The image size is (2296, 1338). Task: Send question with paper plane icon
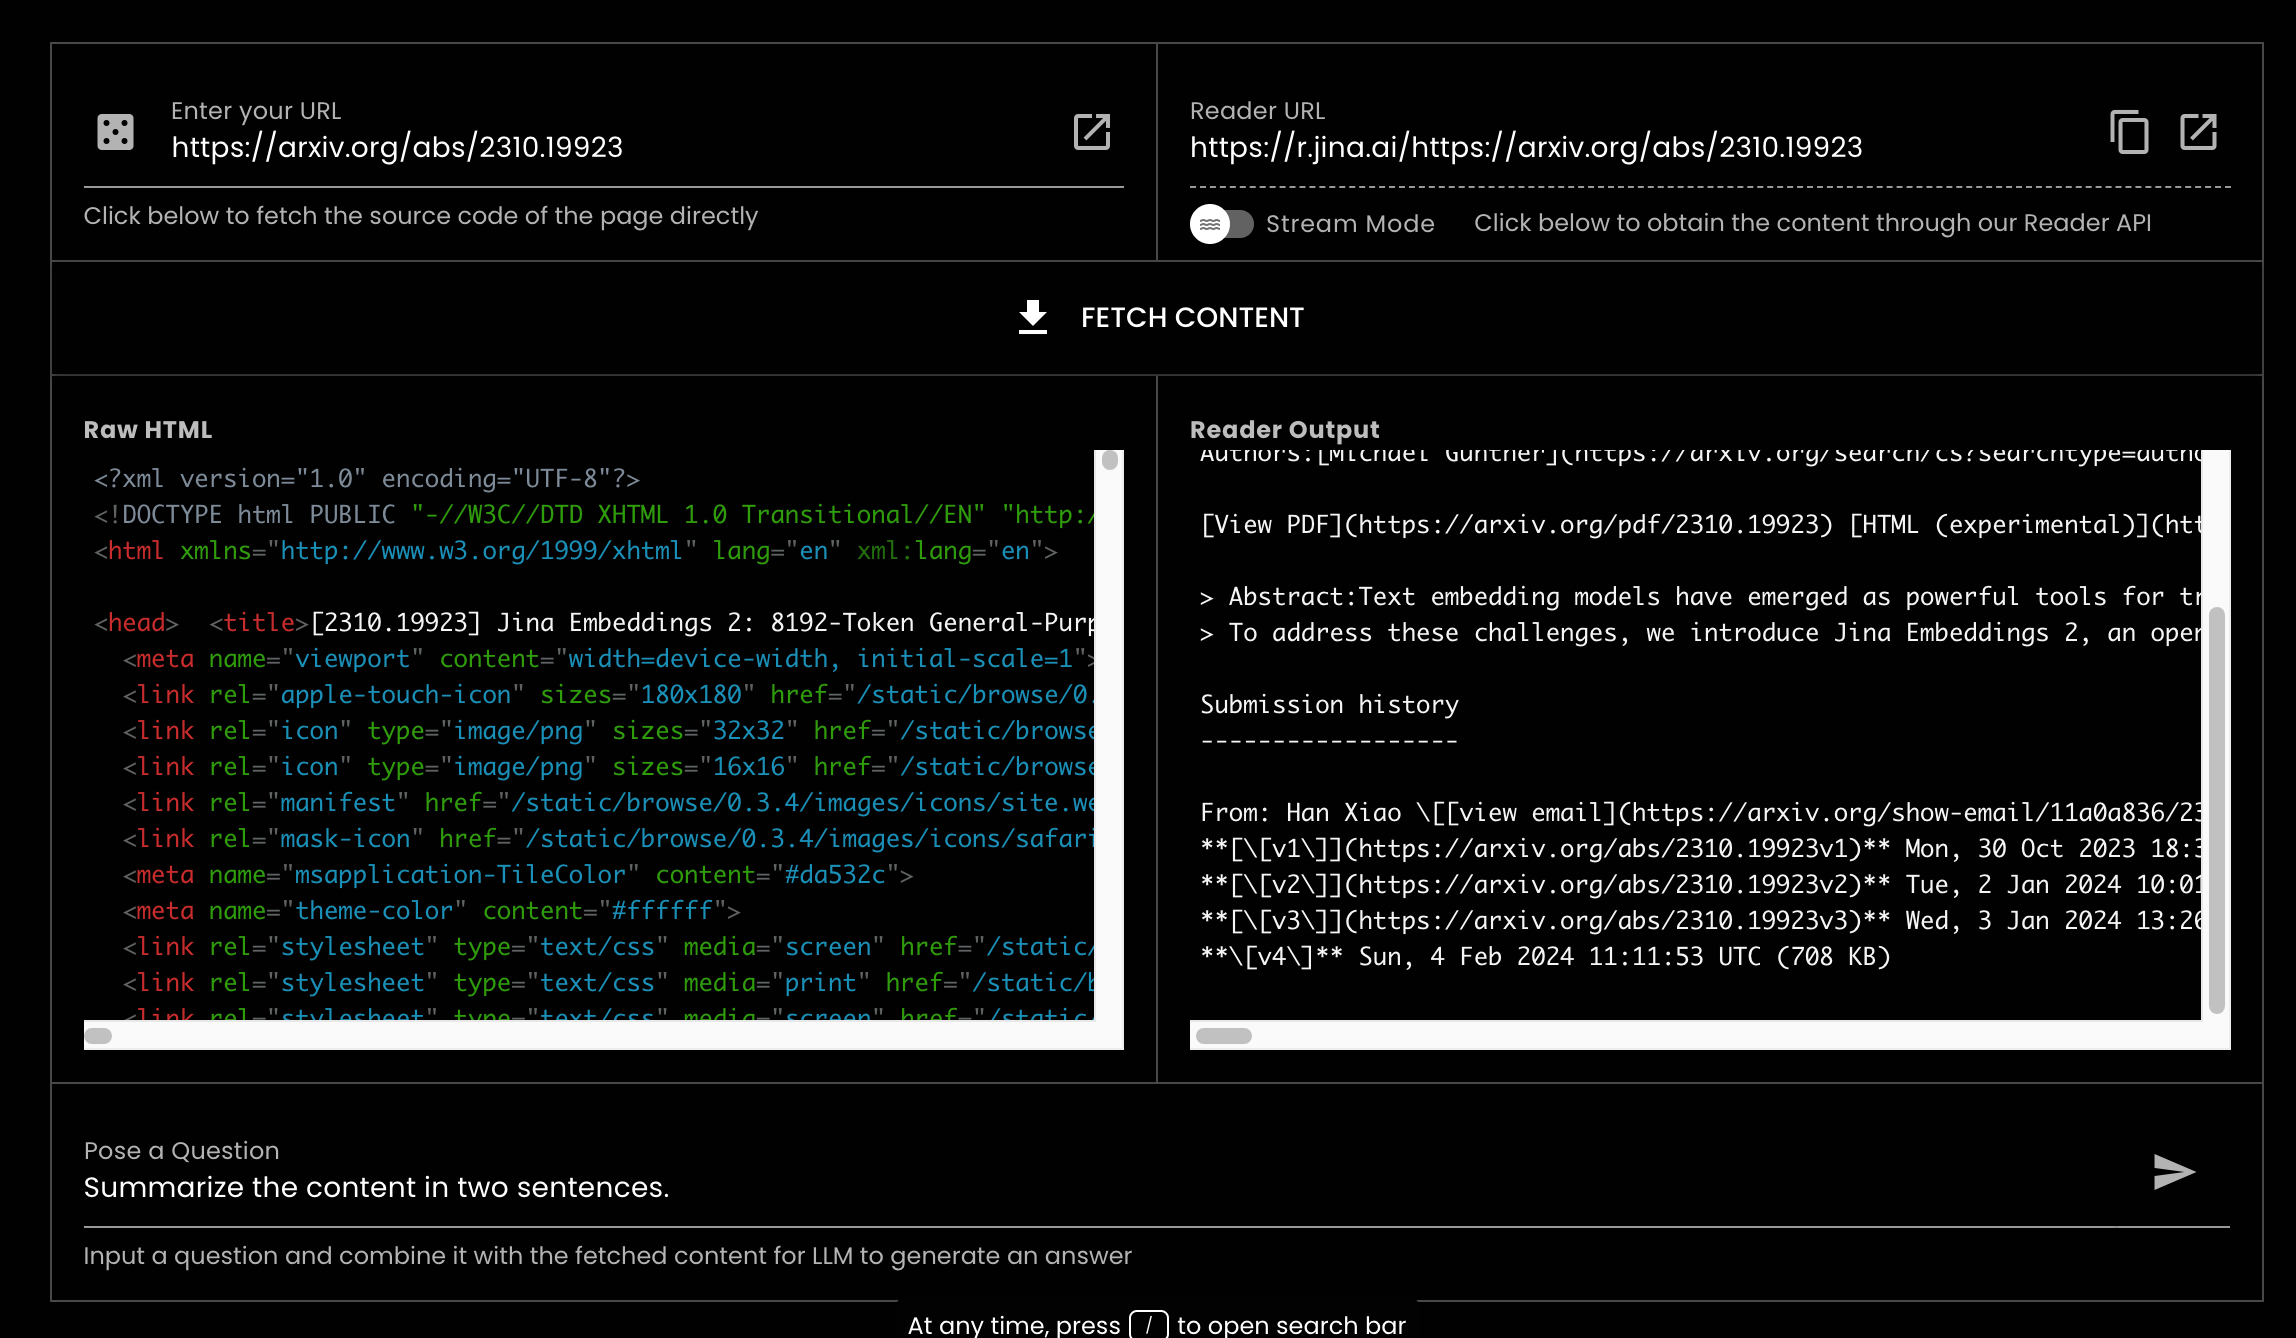[2173, 1172]
